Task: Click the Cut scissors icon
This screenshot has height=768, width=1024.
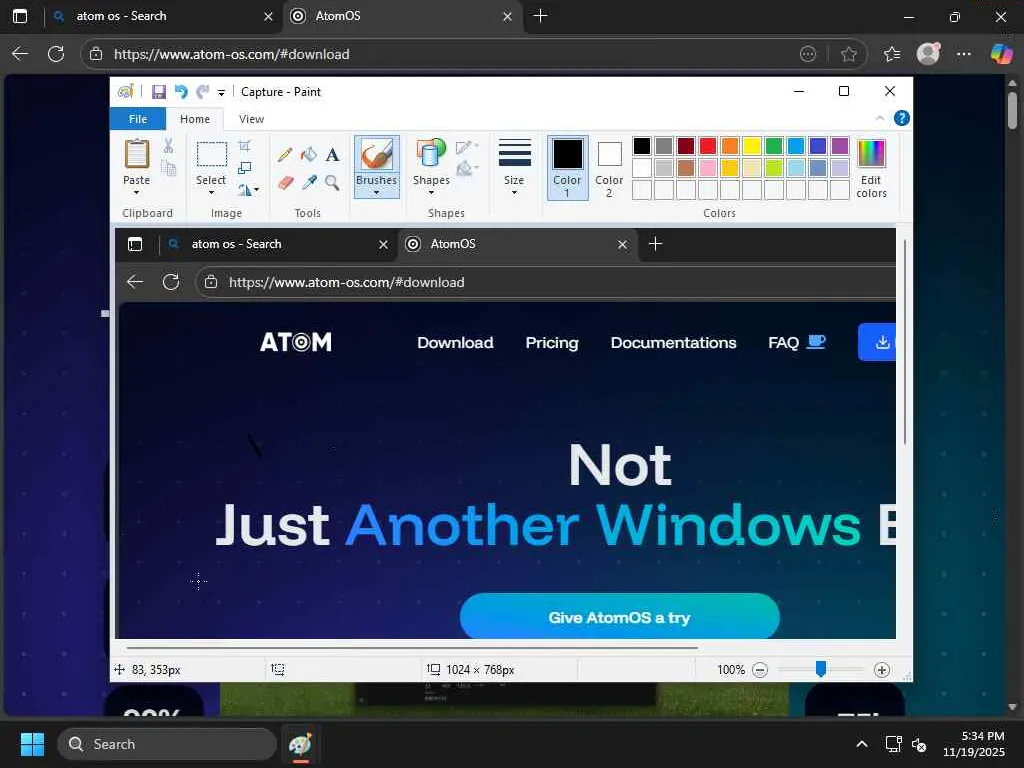Action: 168,146
